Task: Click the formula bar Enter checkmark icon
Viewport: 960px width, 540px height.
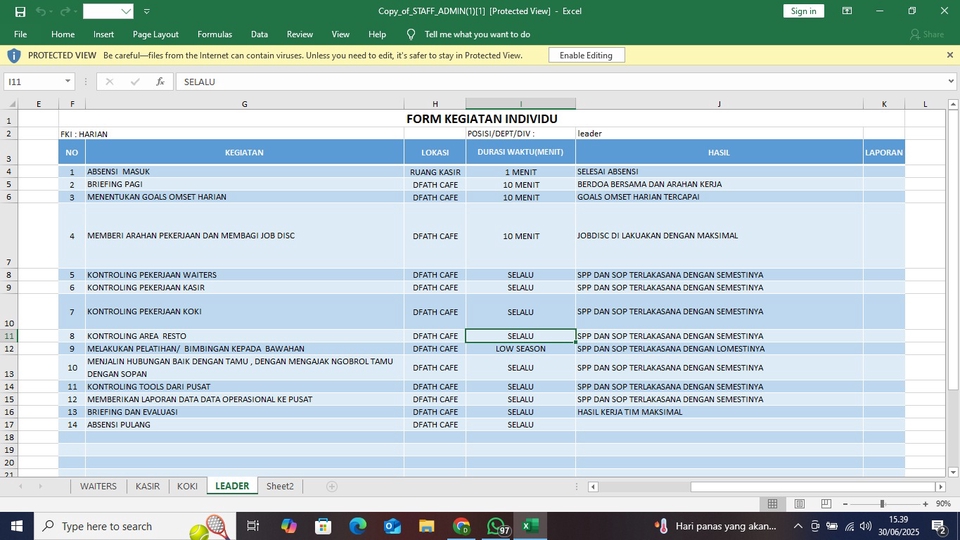Action: pos(135,81)
